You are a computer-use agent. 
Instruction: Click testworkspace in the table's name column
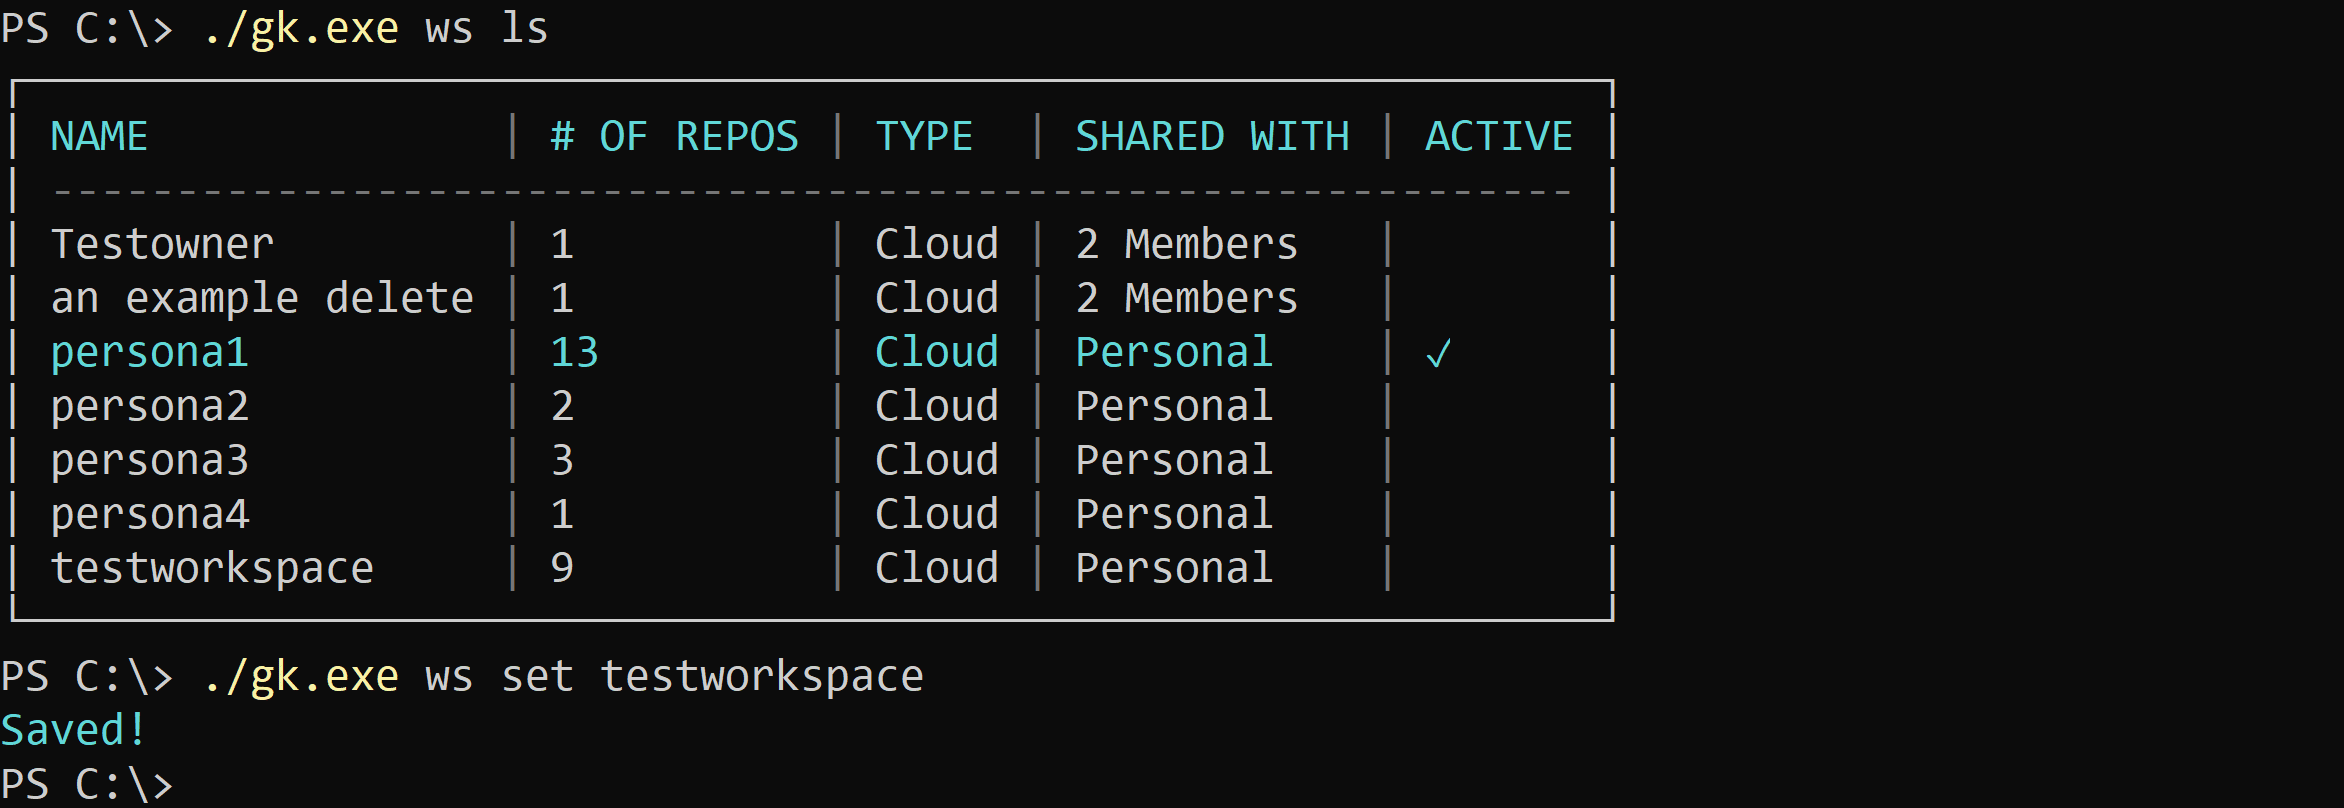[x=212, y=569]
